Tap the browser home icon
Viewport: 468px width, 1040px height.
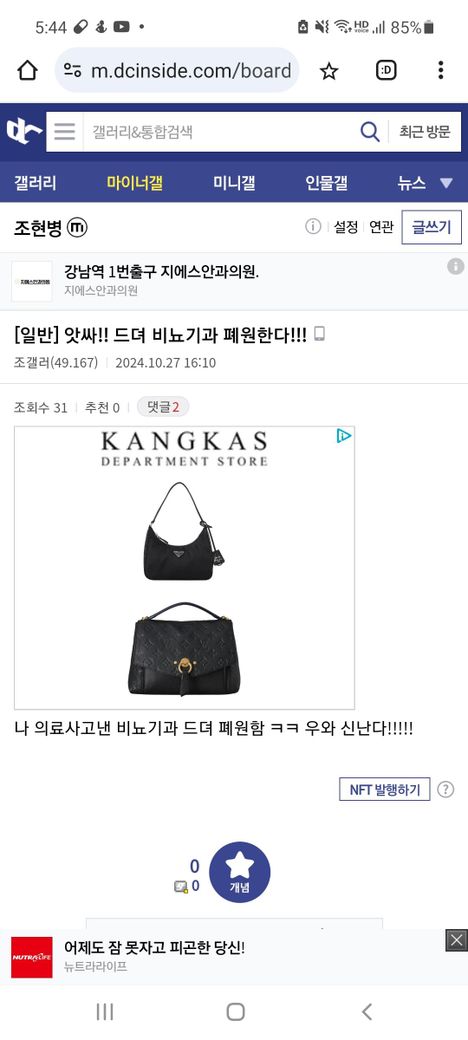tap(27, 70)
